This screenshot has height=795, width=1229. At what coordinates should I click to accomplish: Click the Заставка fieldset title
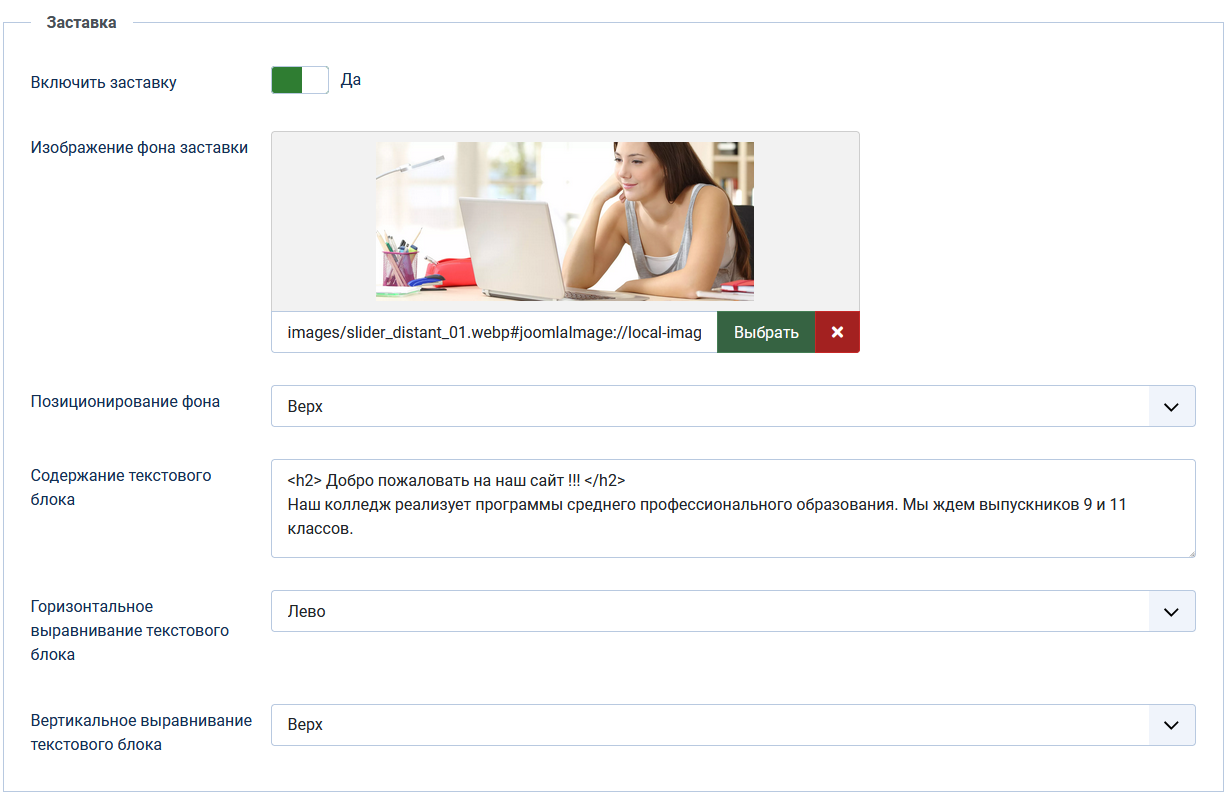[82, 22]
